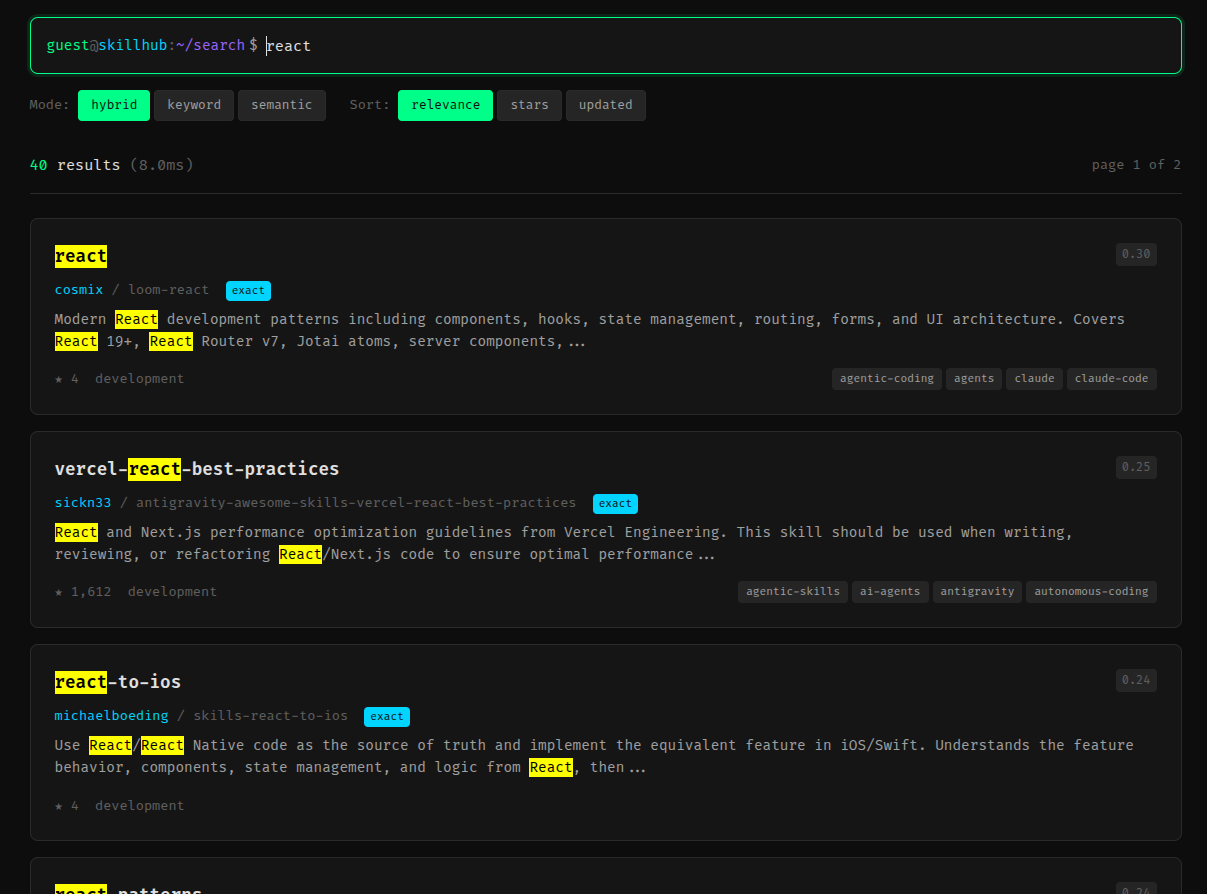
Task: Click the star icon on the react result
Action: coord(58,378)
